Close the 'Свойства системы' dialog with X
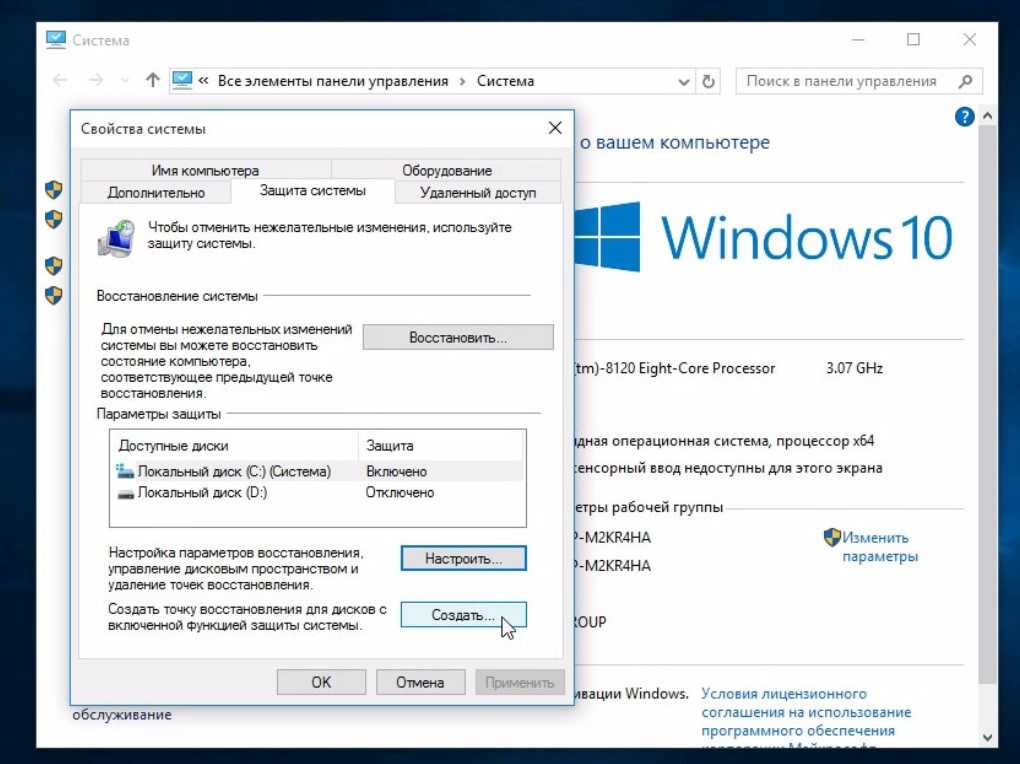1020x764 pixels. click(555, 128)
